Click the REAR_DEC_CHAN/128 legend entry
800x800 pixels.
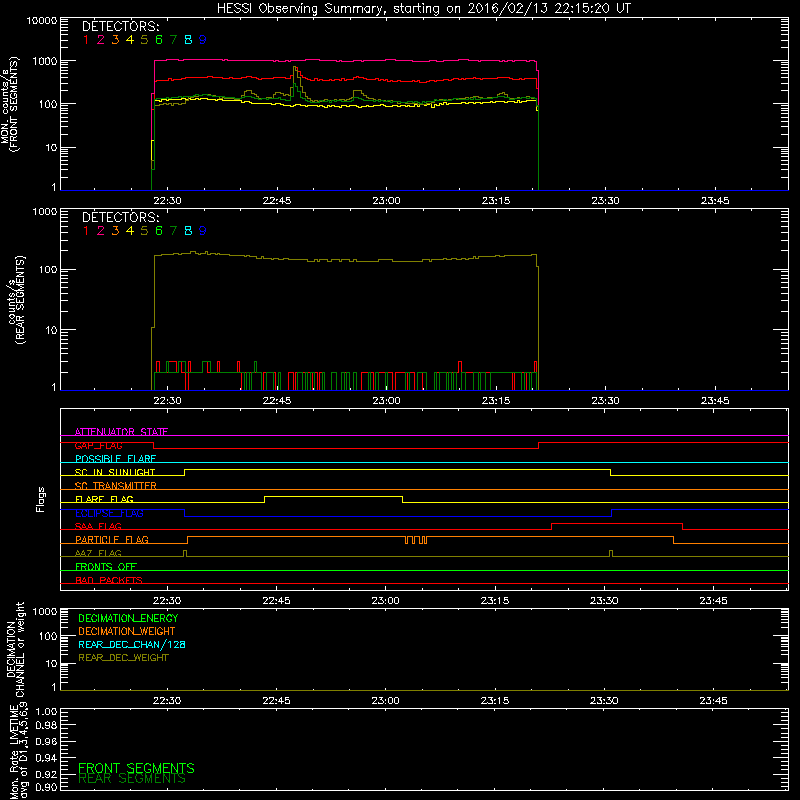[132, 644]
